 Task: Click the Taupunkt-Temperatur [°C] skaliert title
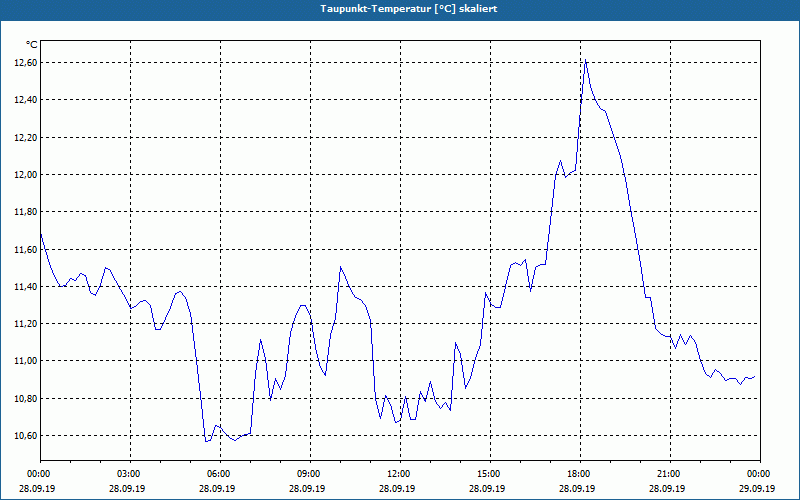(409, 9)
